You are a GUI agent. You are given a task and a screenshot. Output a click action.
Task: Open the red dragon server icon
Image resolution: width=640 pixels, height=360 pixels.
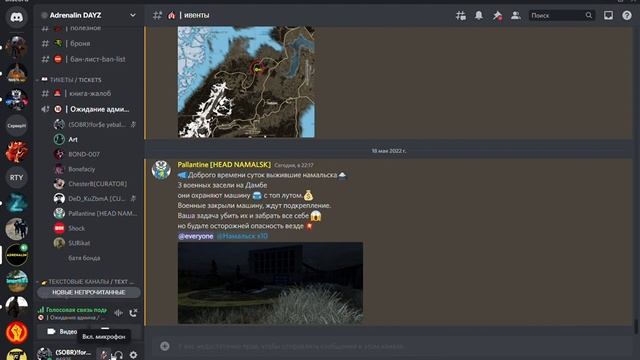click(x=16, y=151)
